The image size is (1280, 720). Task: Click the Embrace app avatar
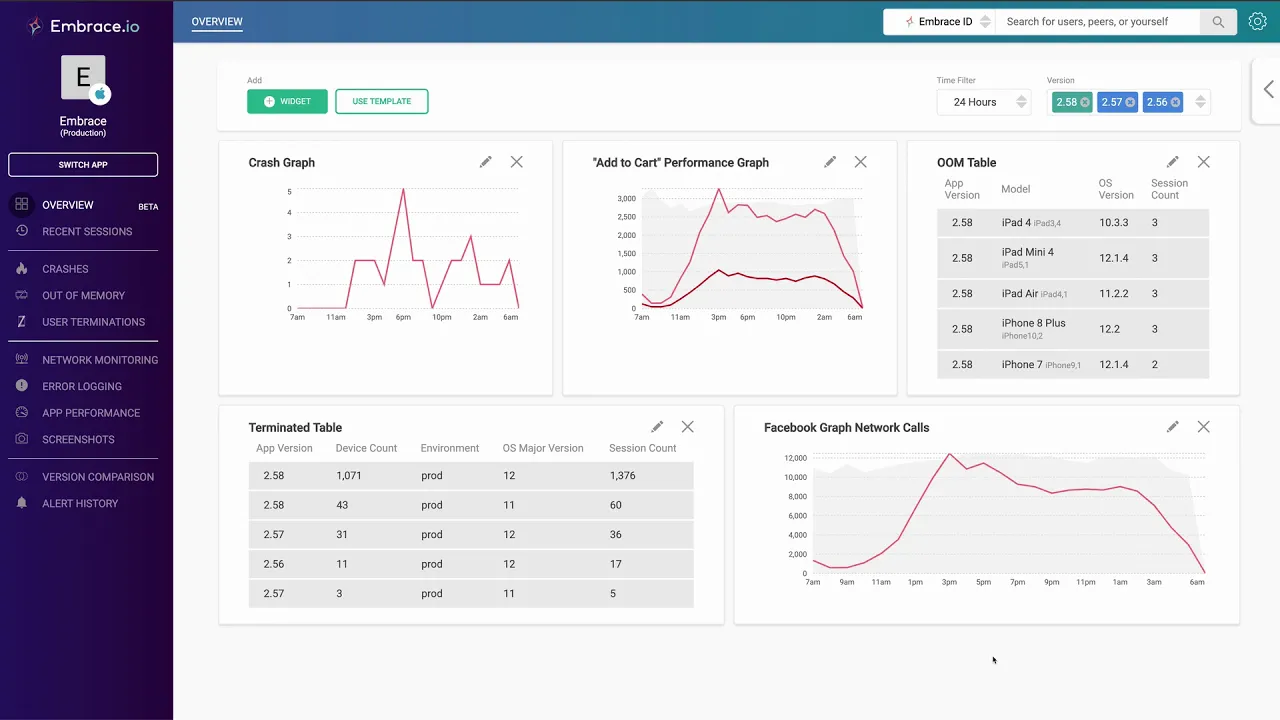click(x=83, y=78)
